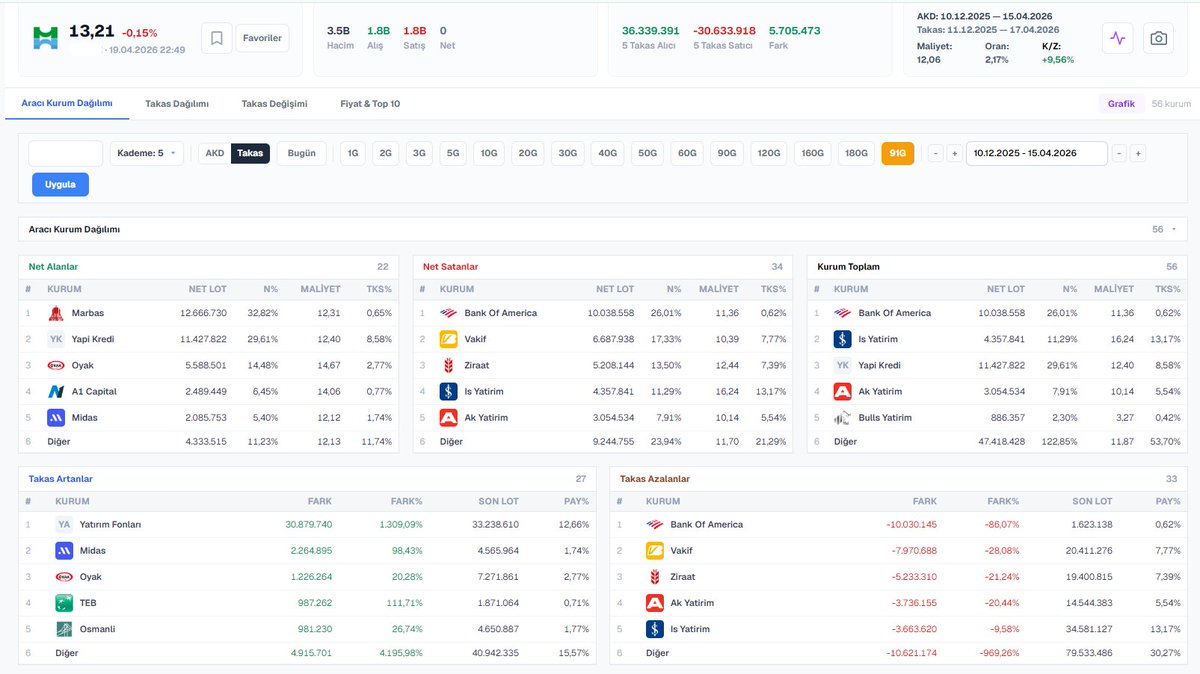Expand the Aracı Kurum Dağılımı 56 dropdown
This screenshot has width=1200, height=674.
(1165, 229)
